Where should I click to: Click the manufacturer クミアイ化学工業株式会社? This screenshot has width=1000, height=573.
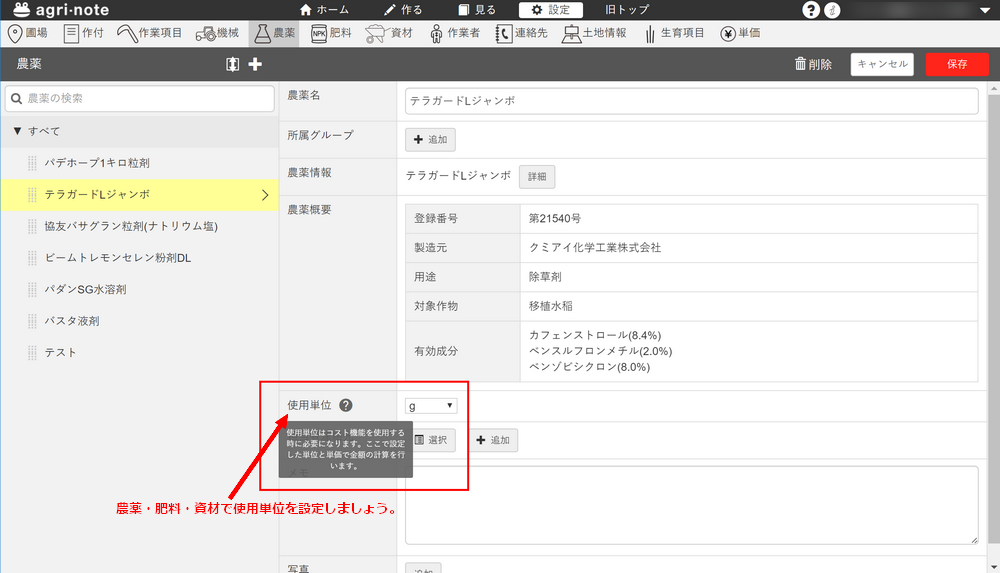595,248
